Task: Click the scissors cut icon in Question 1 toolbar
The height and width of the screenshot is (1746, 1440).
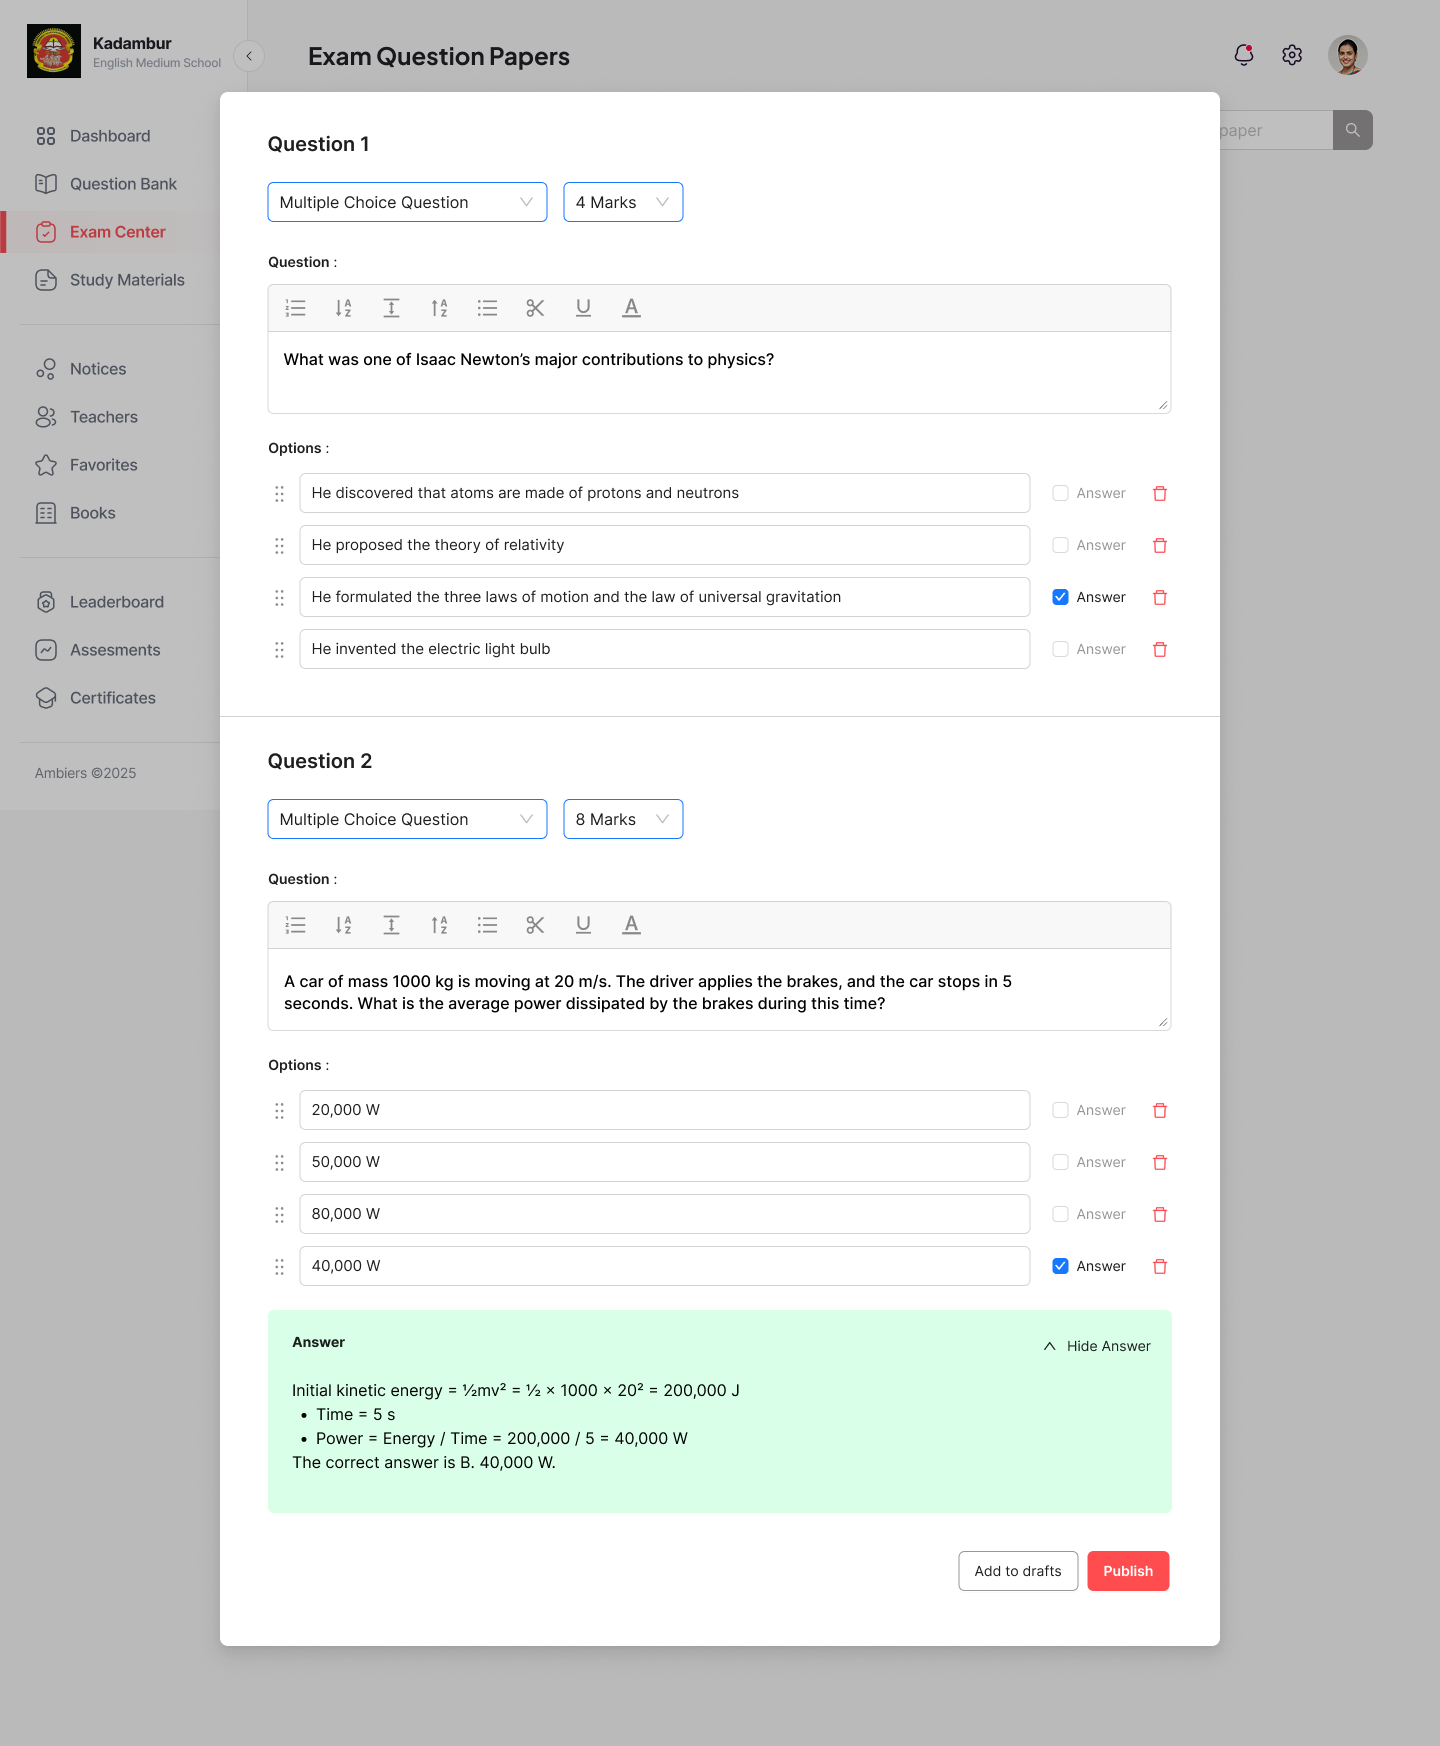Action: [535, 308]
